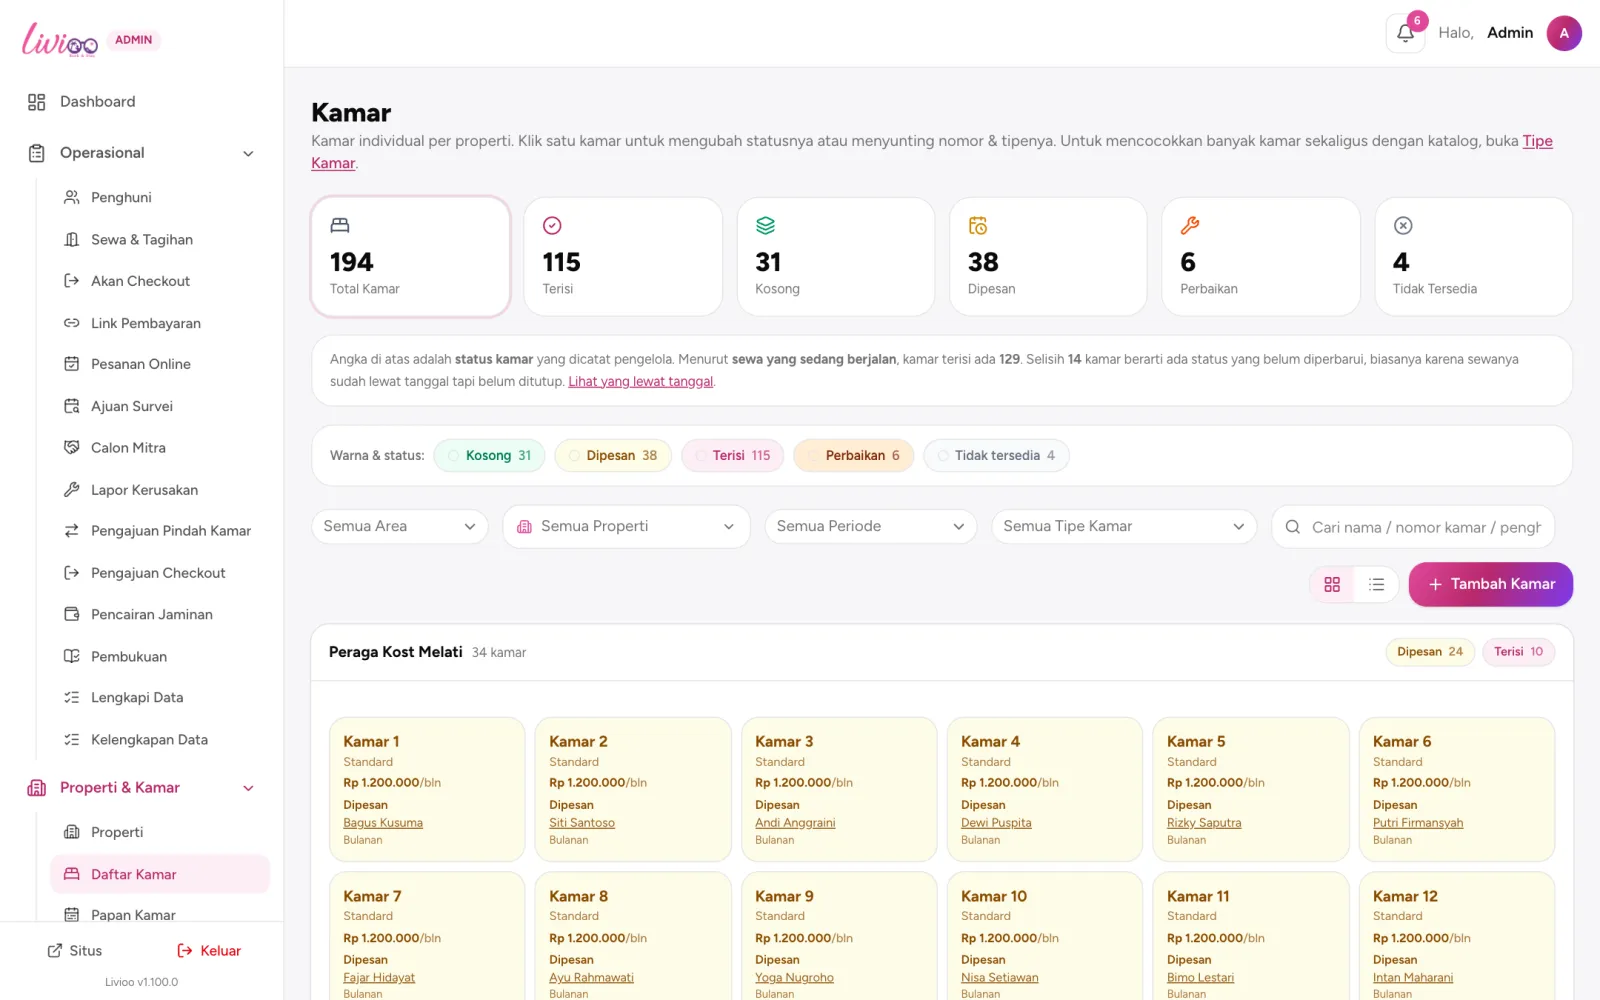Image resolution: width=1600 pixels, height=1000 pixels.
Task: Click the Admin avatar circle
Action: pos(1564,33)
